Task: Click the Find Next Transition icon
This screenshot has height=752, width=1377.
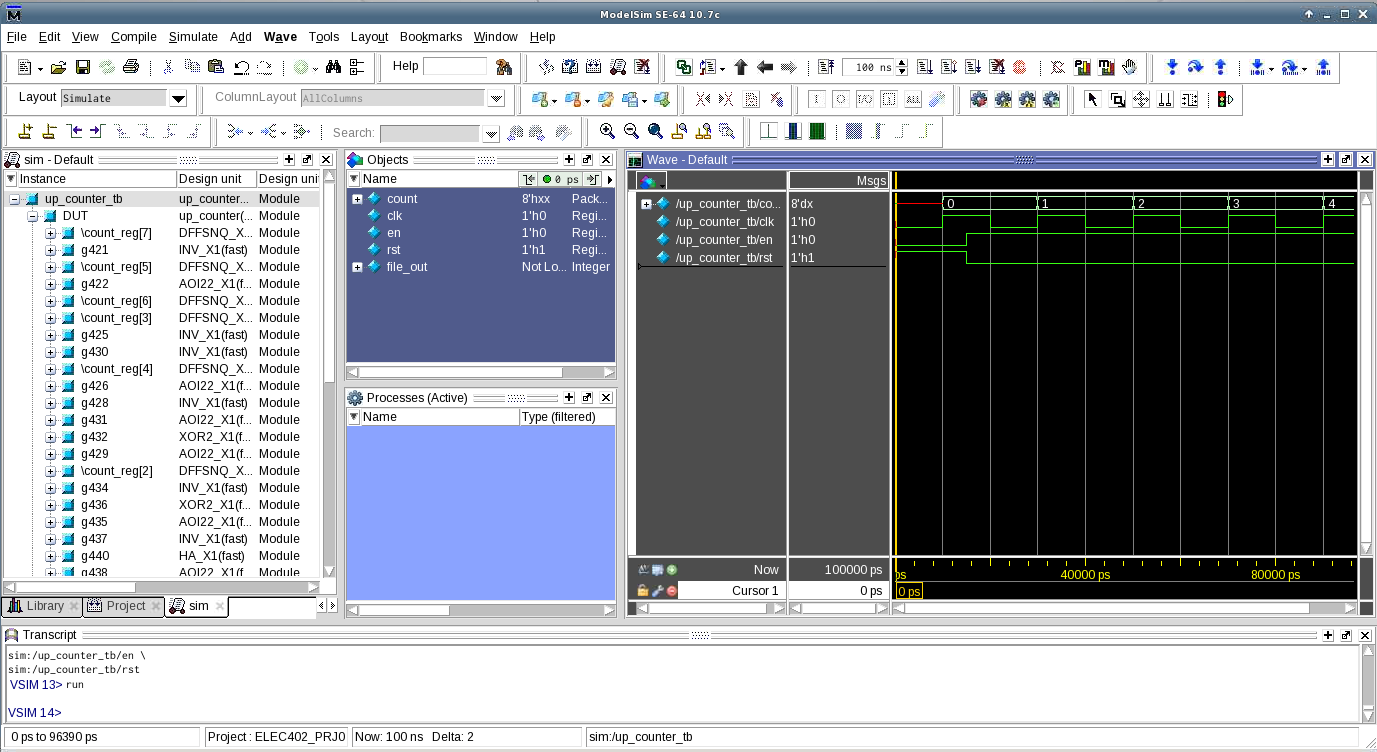Action: click(97, 131)
